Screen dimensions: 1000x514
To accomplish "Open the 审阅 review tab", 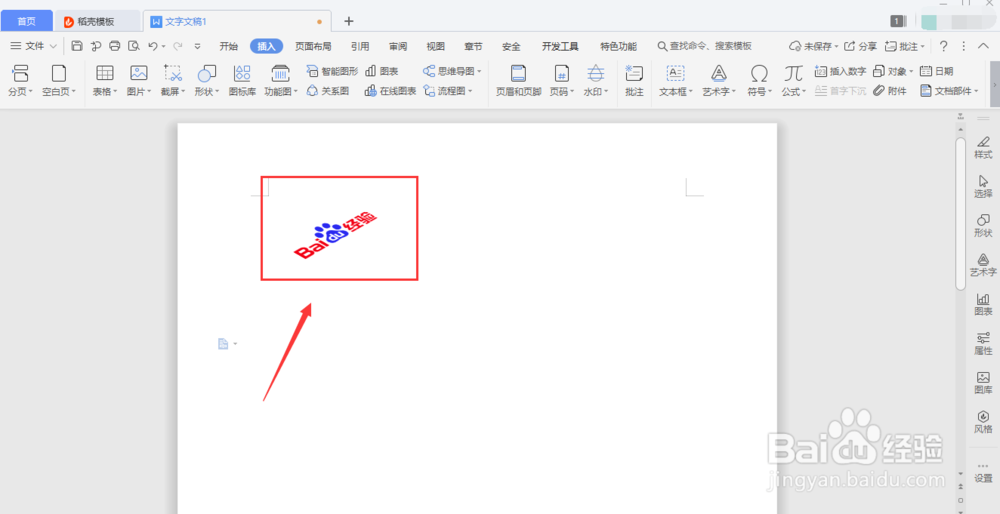I will 398,46.
